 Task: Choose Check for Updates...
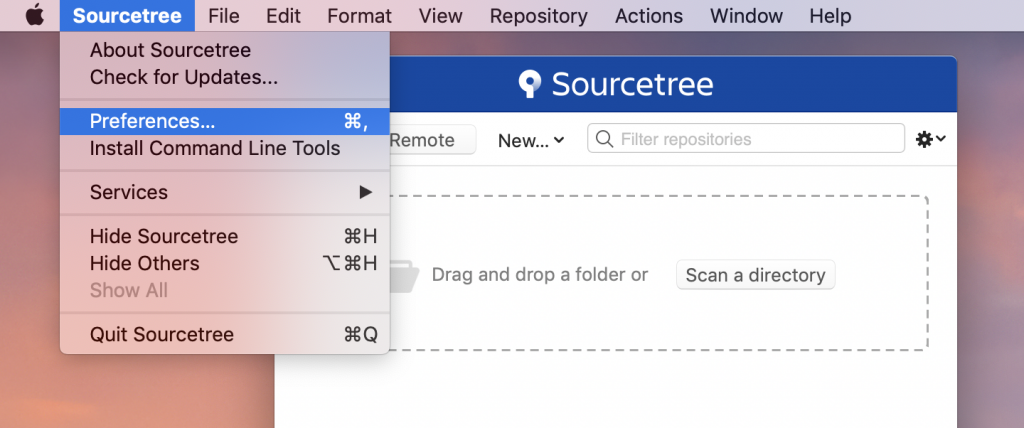[x=225, y=77]
